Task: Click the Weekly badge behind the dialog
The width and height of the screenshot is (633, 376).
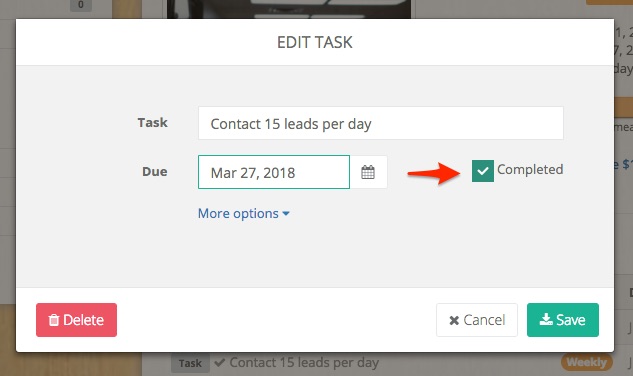Action: point(587,362)
